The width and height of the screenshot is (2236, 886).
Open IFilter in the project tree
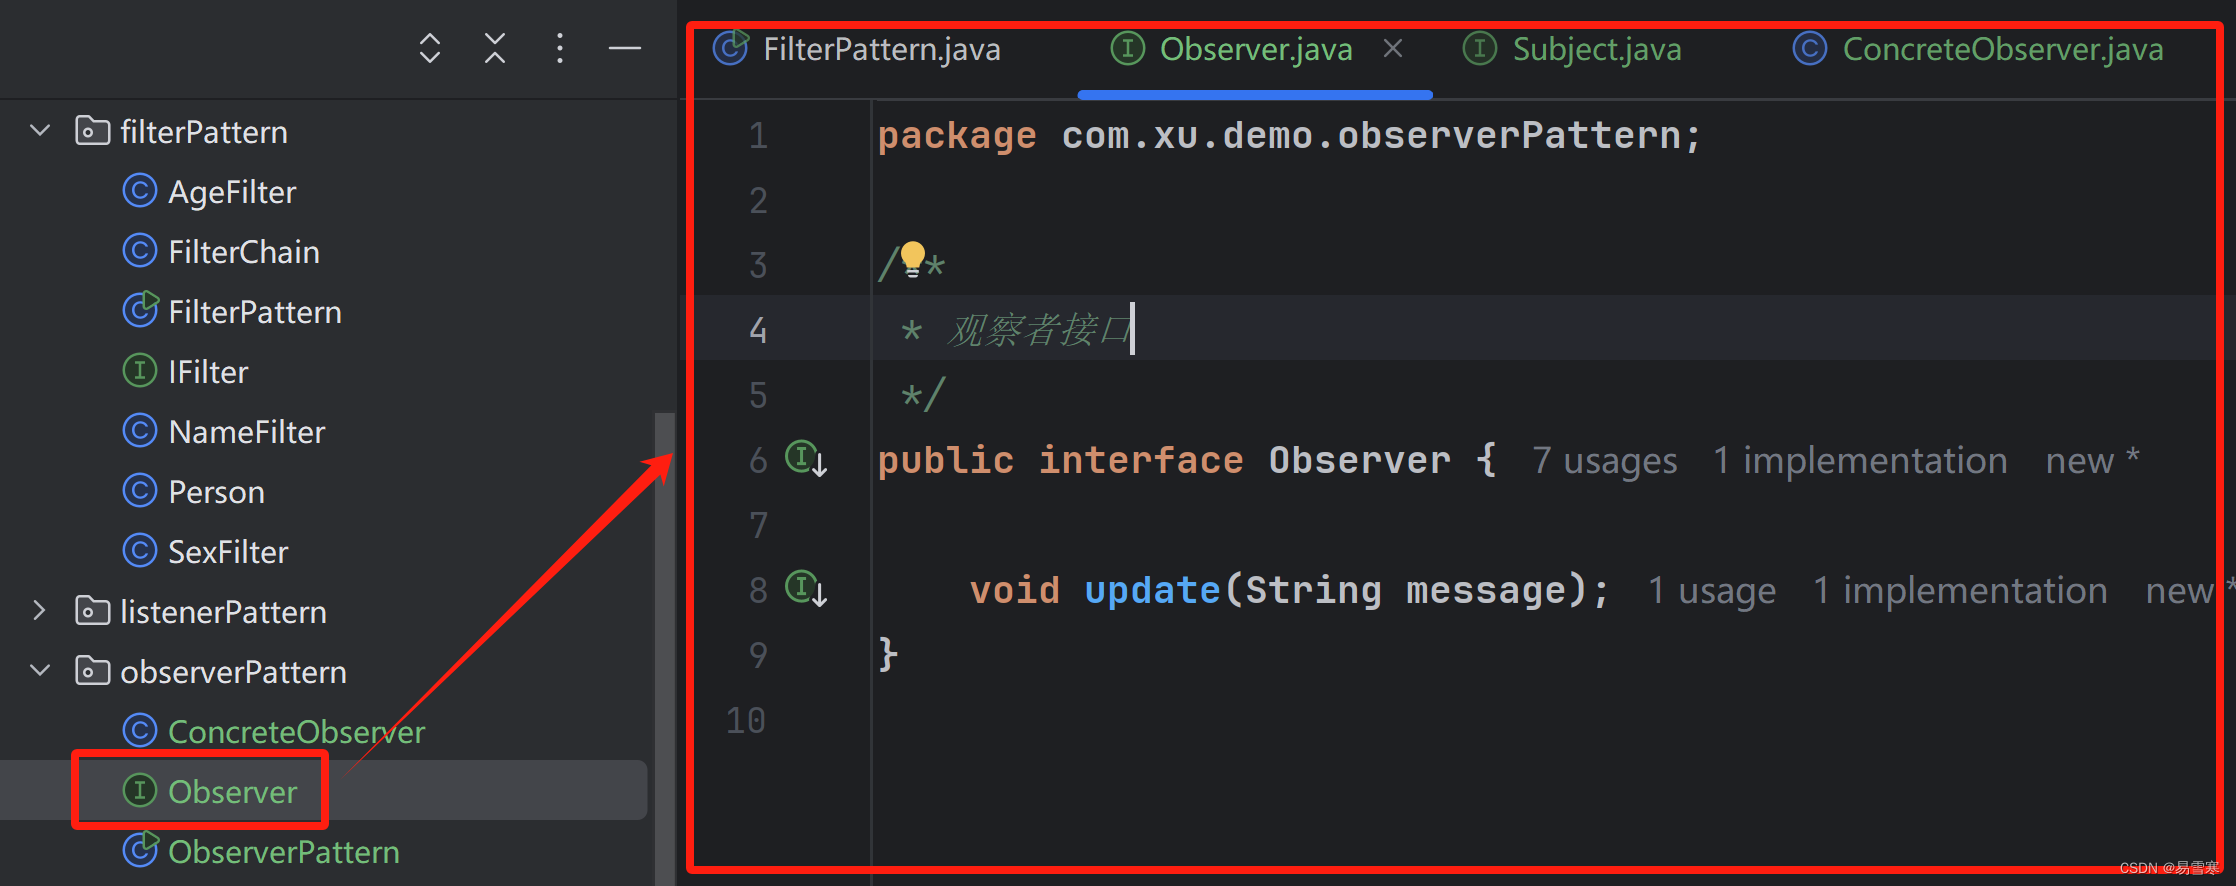[208, 372]
